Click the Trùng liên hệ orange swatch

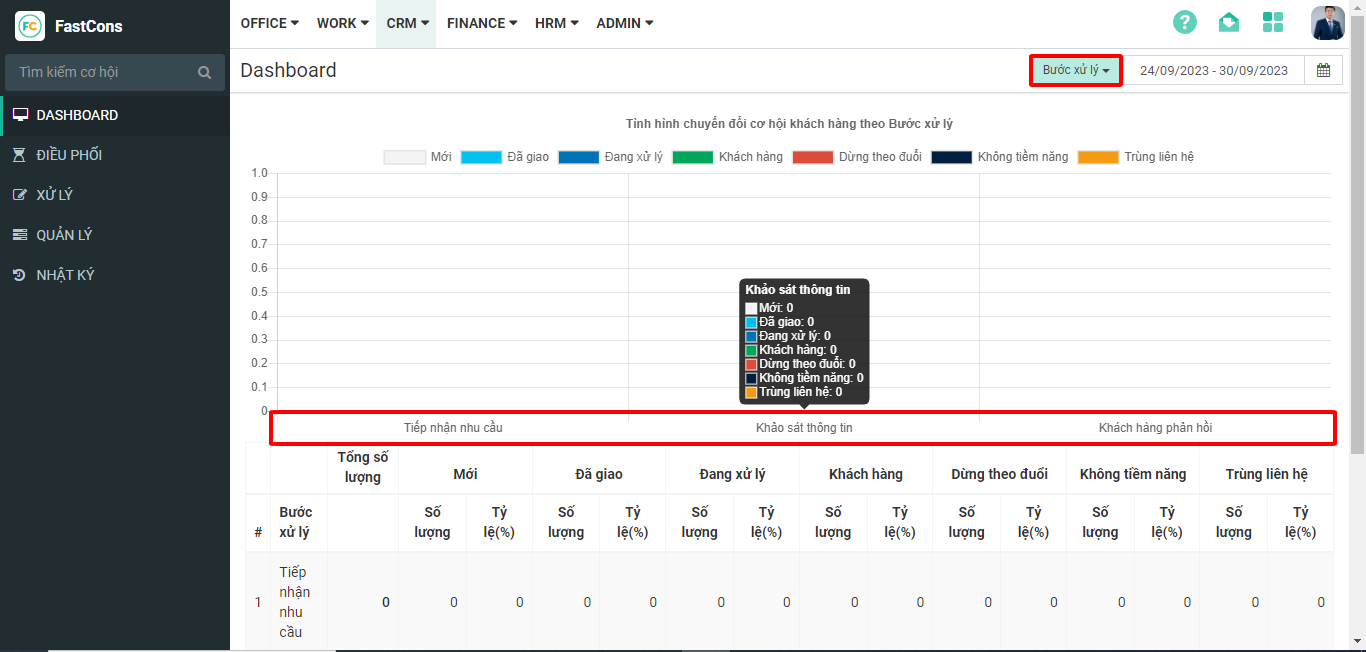pyautogui.click(x=1098, y=157)
